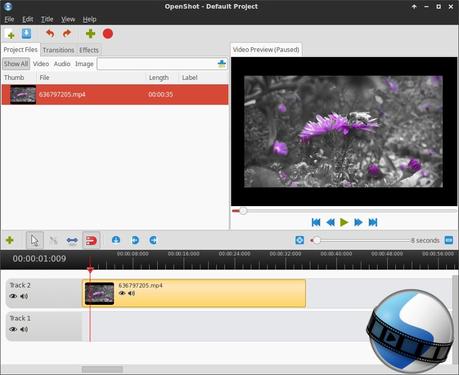Click the blue icon right of 8 seconds
This screenshot has width=459, height=375.
pyautogui.click(x=449, y=240)
